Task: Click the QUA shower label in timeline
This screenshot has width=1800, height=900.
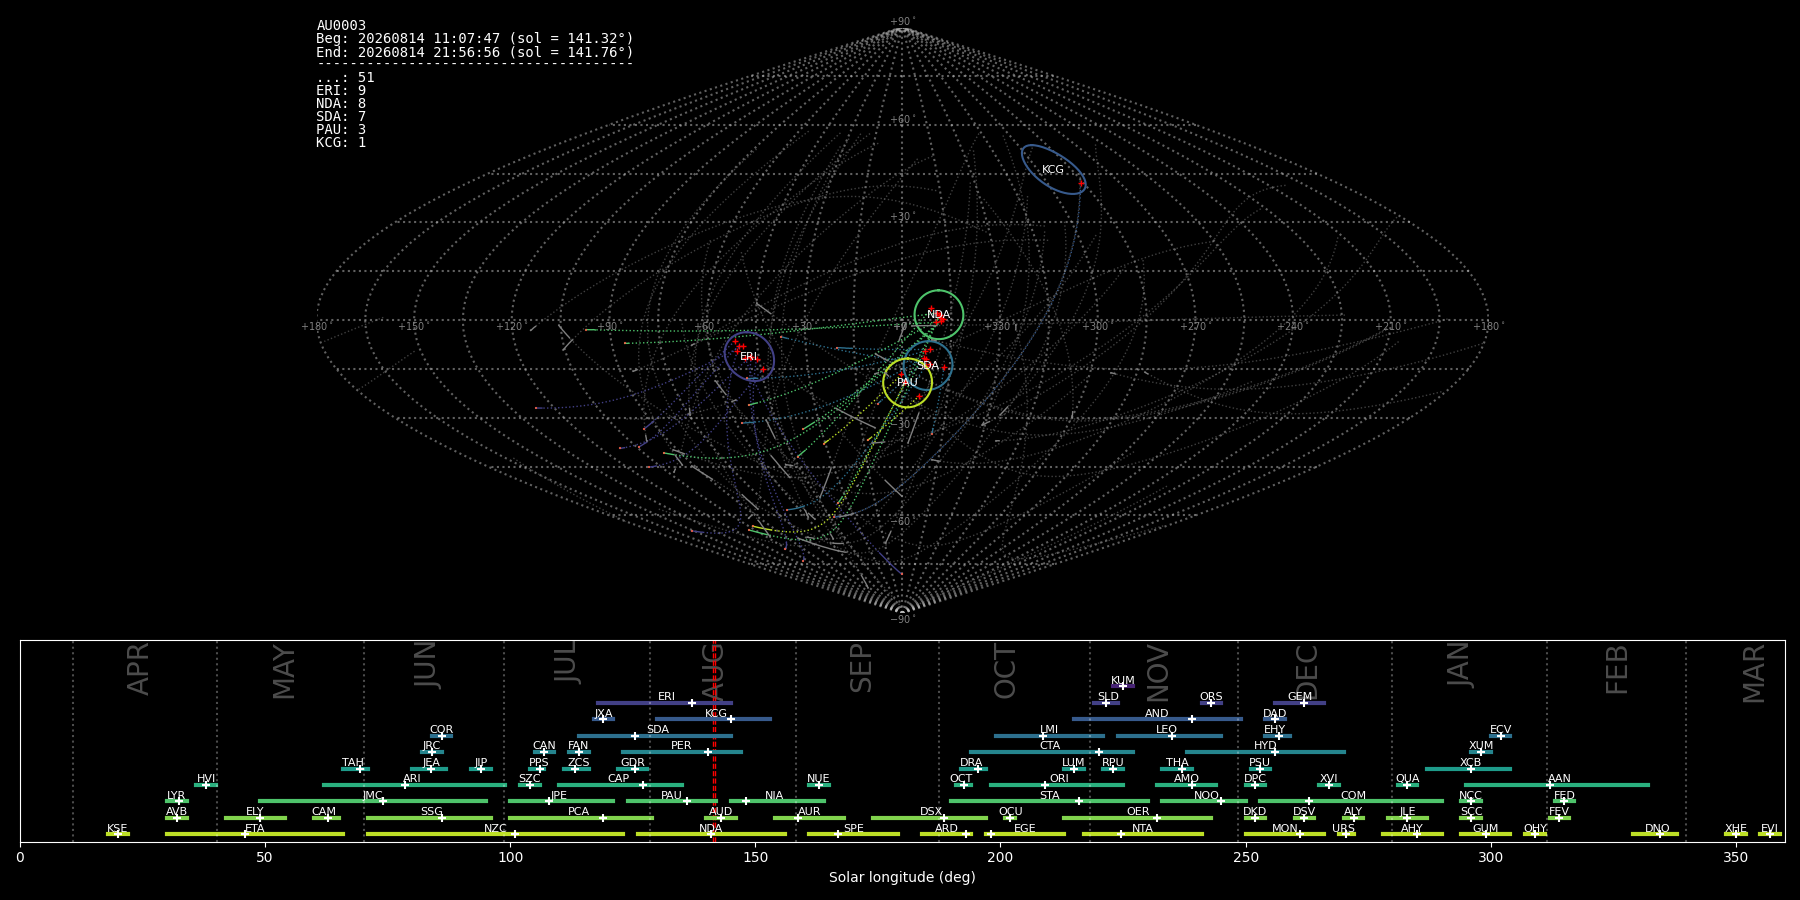Action: 1408,779
